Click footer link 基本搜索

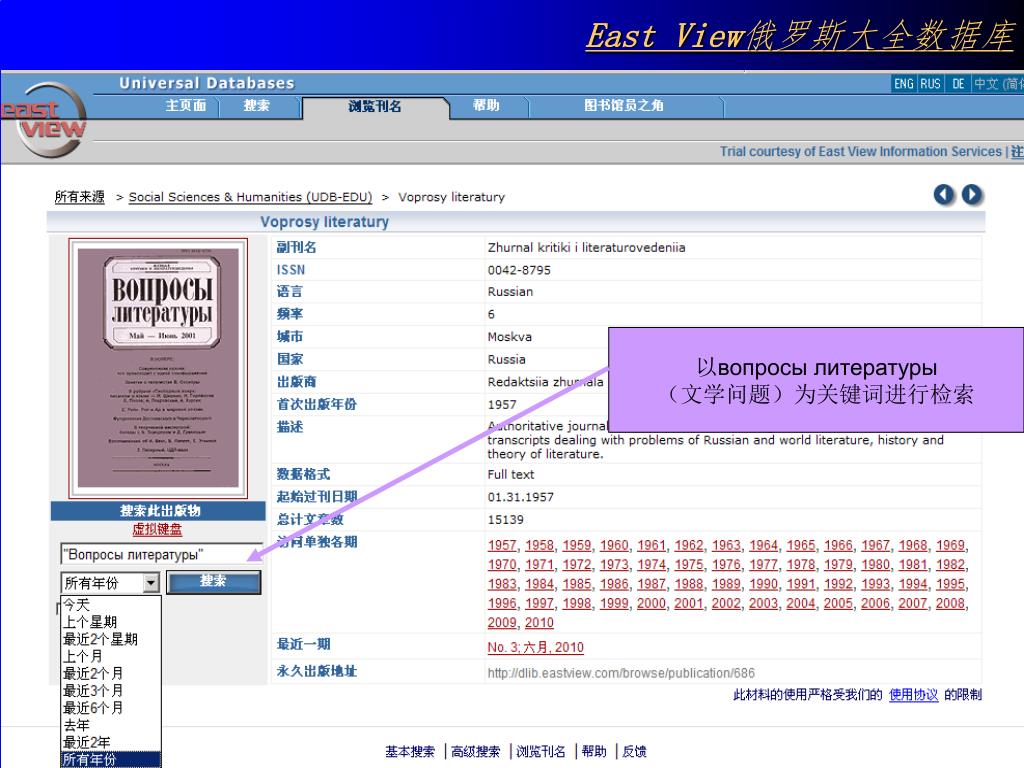pyautogui.click(x=409, y=752)
